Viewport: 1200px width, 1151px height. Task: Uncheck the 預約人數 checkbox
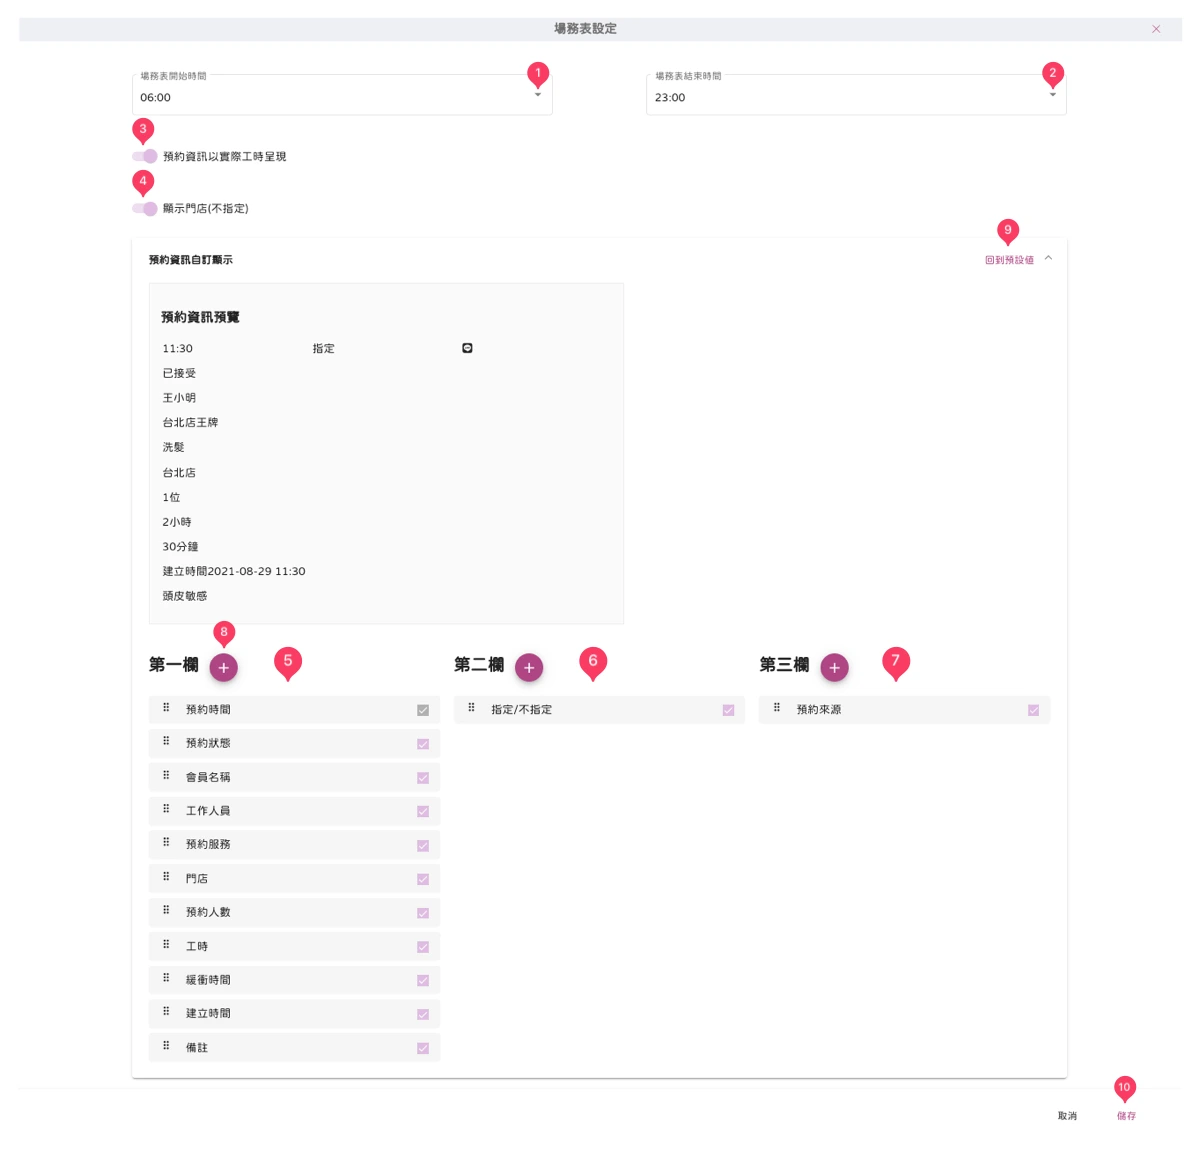[423, 913]
